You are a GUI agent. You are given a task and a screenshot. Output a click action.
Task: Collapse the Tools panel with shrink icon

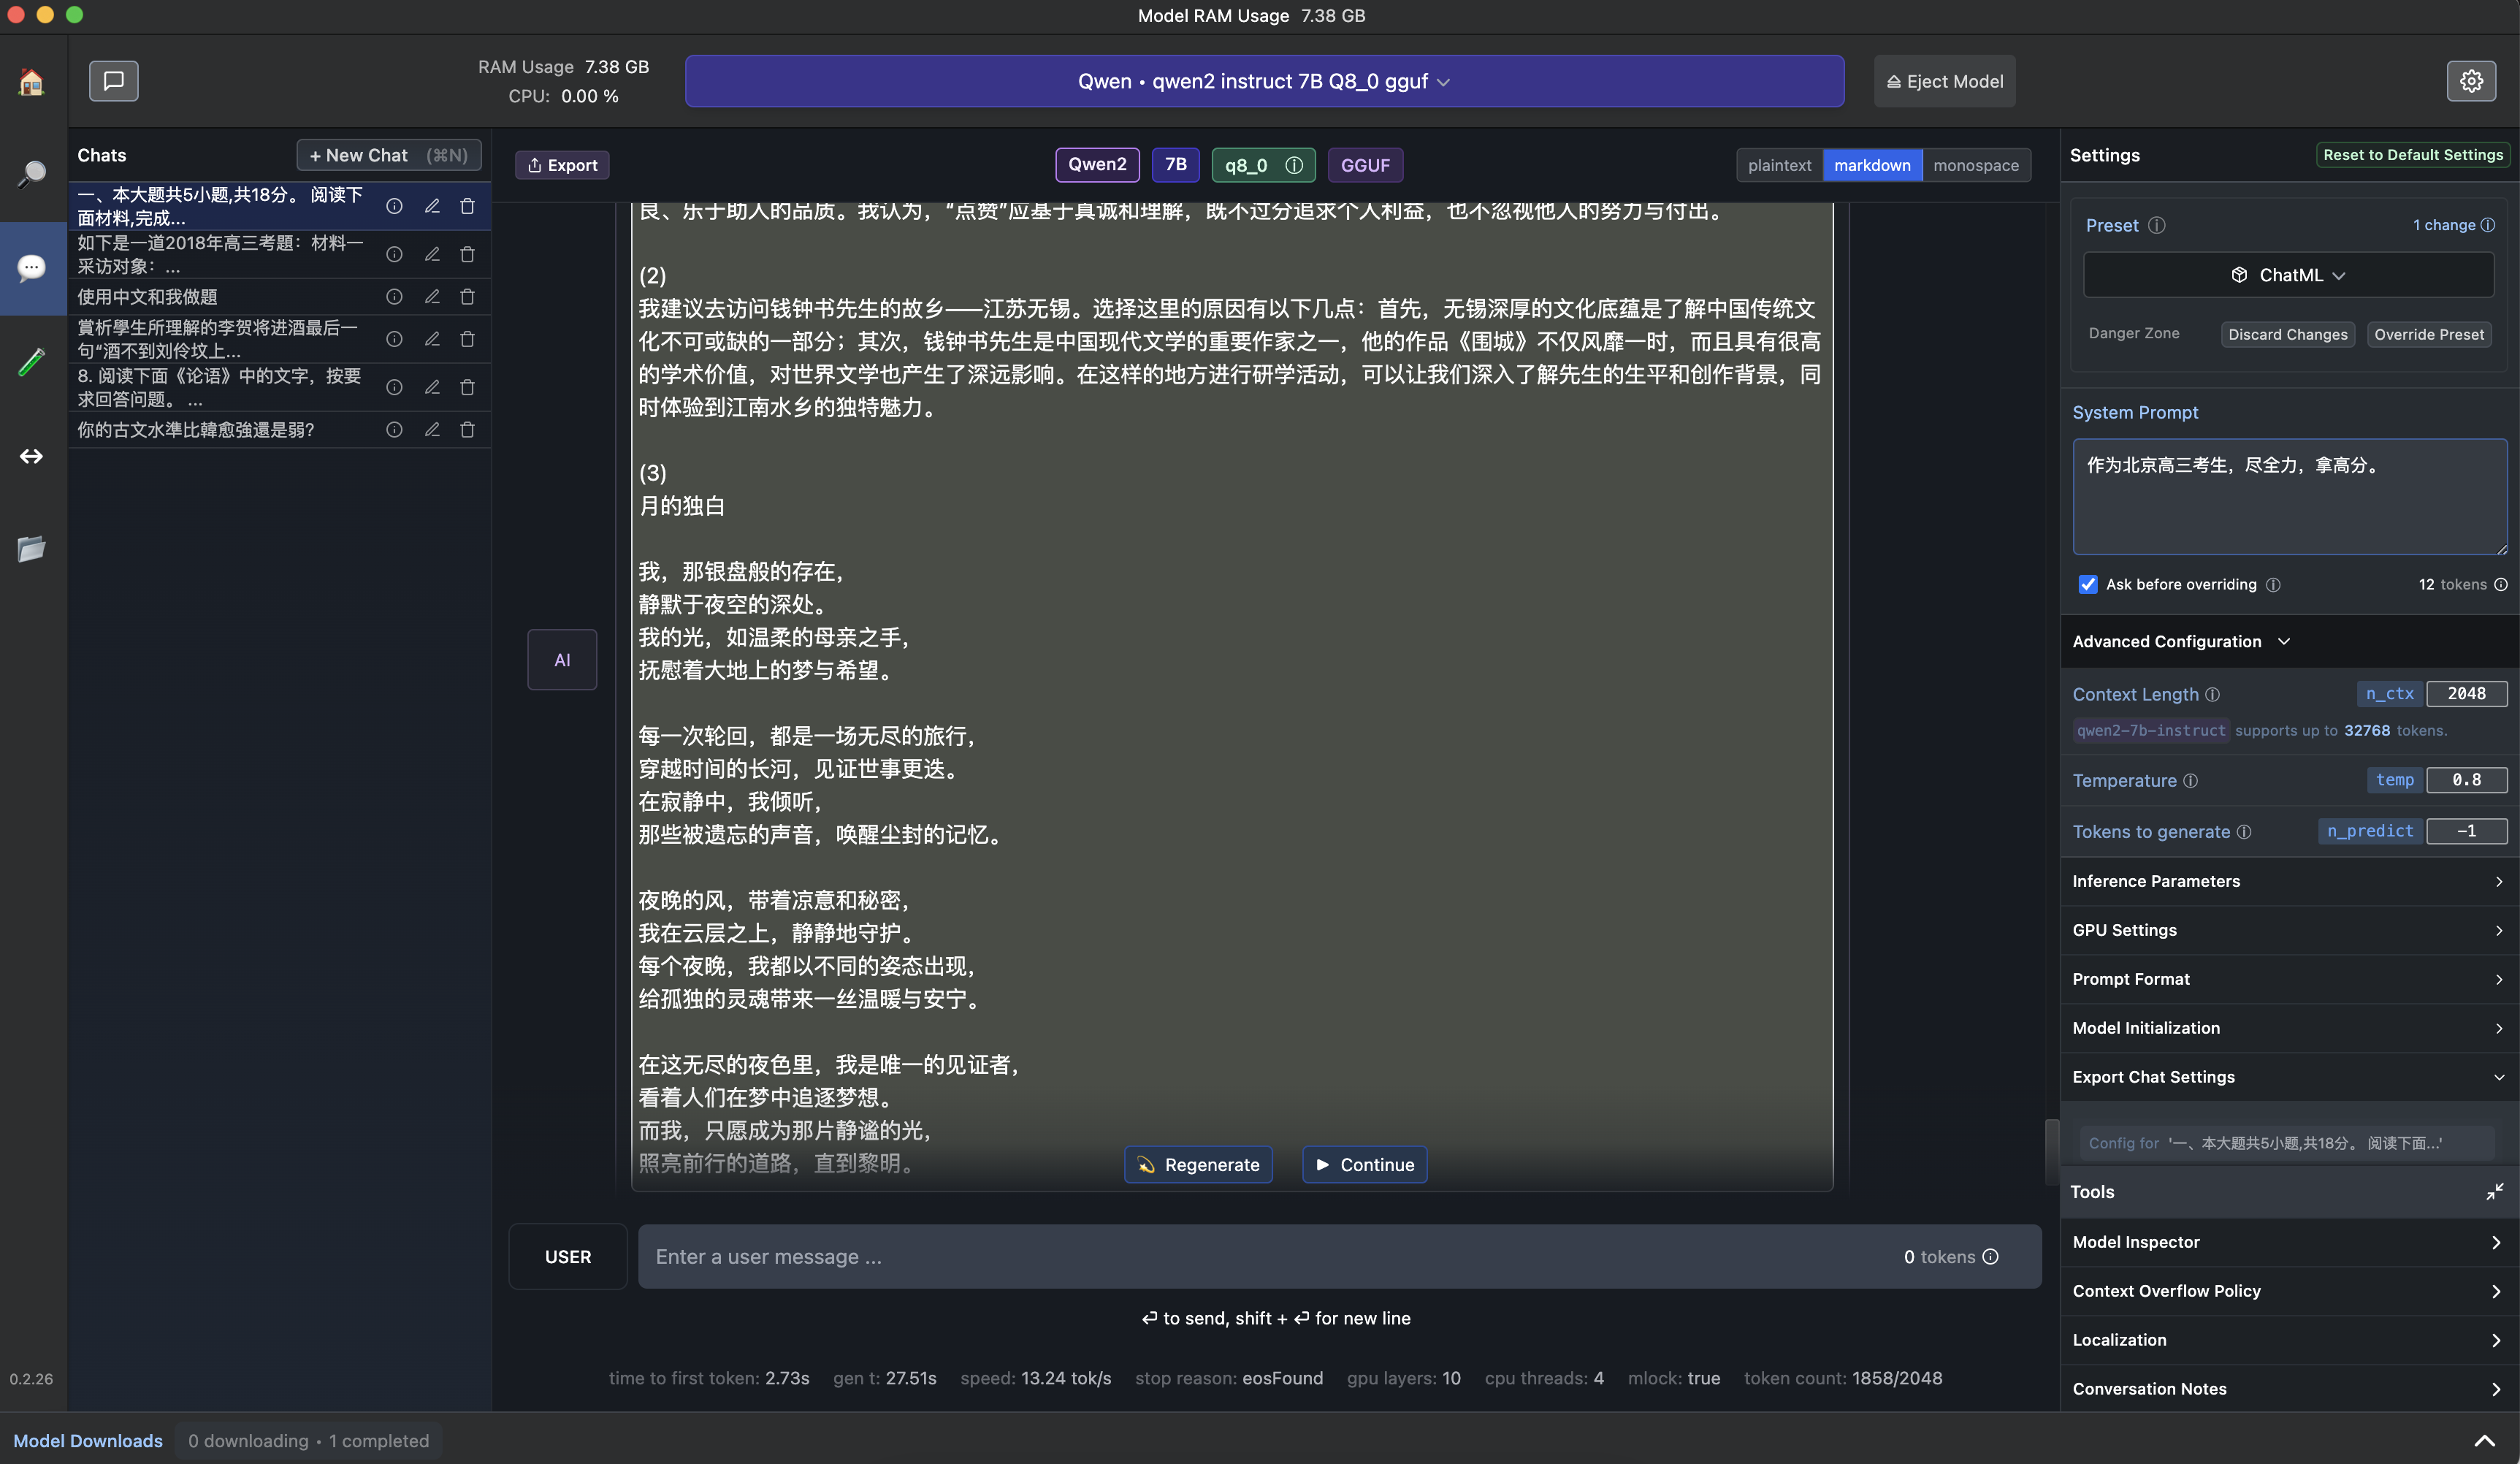(2494, 1191)
